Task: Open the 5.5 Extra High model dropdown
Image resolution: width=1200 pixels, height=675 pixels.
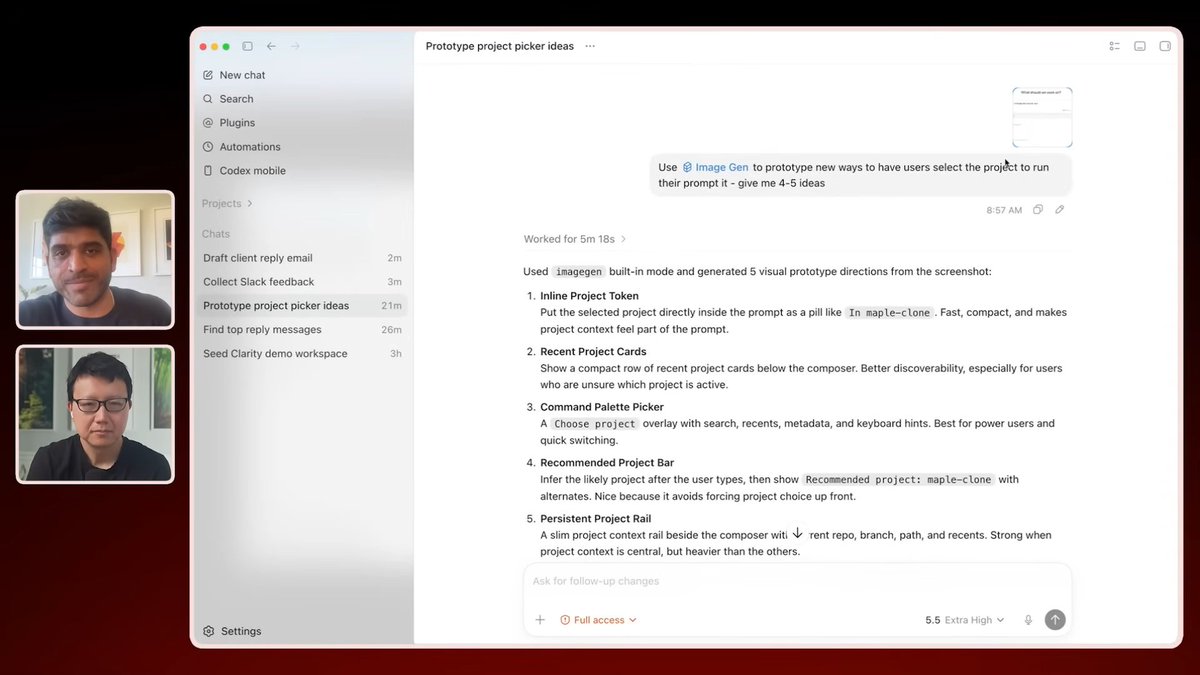Action: point(964,620)
